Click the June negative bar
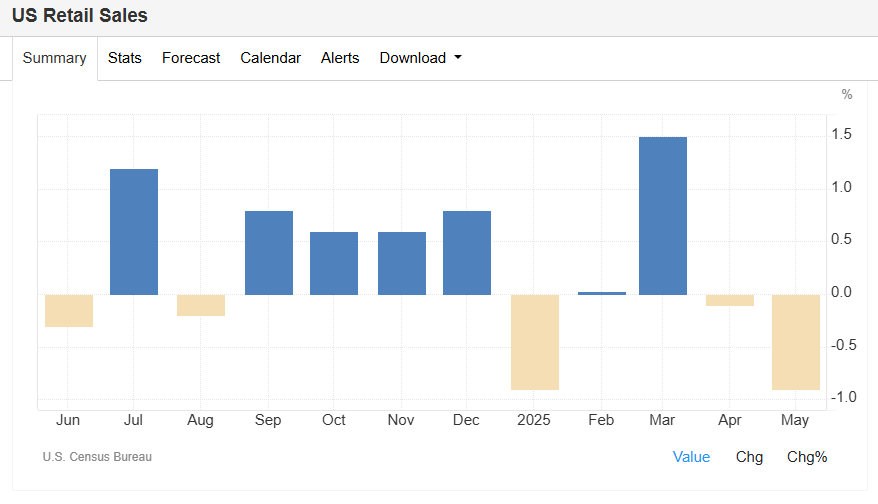The height and width of the screenshot is (504, 878). coord(69,311)
